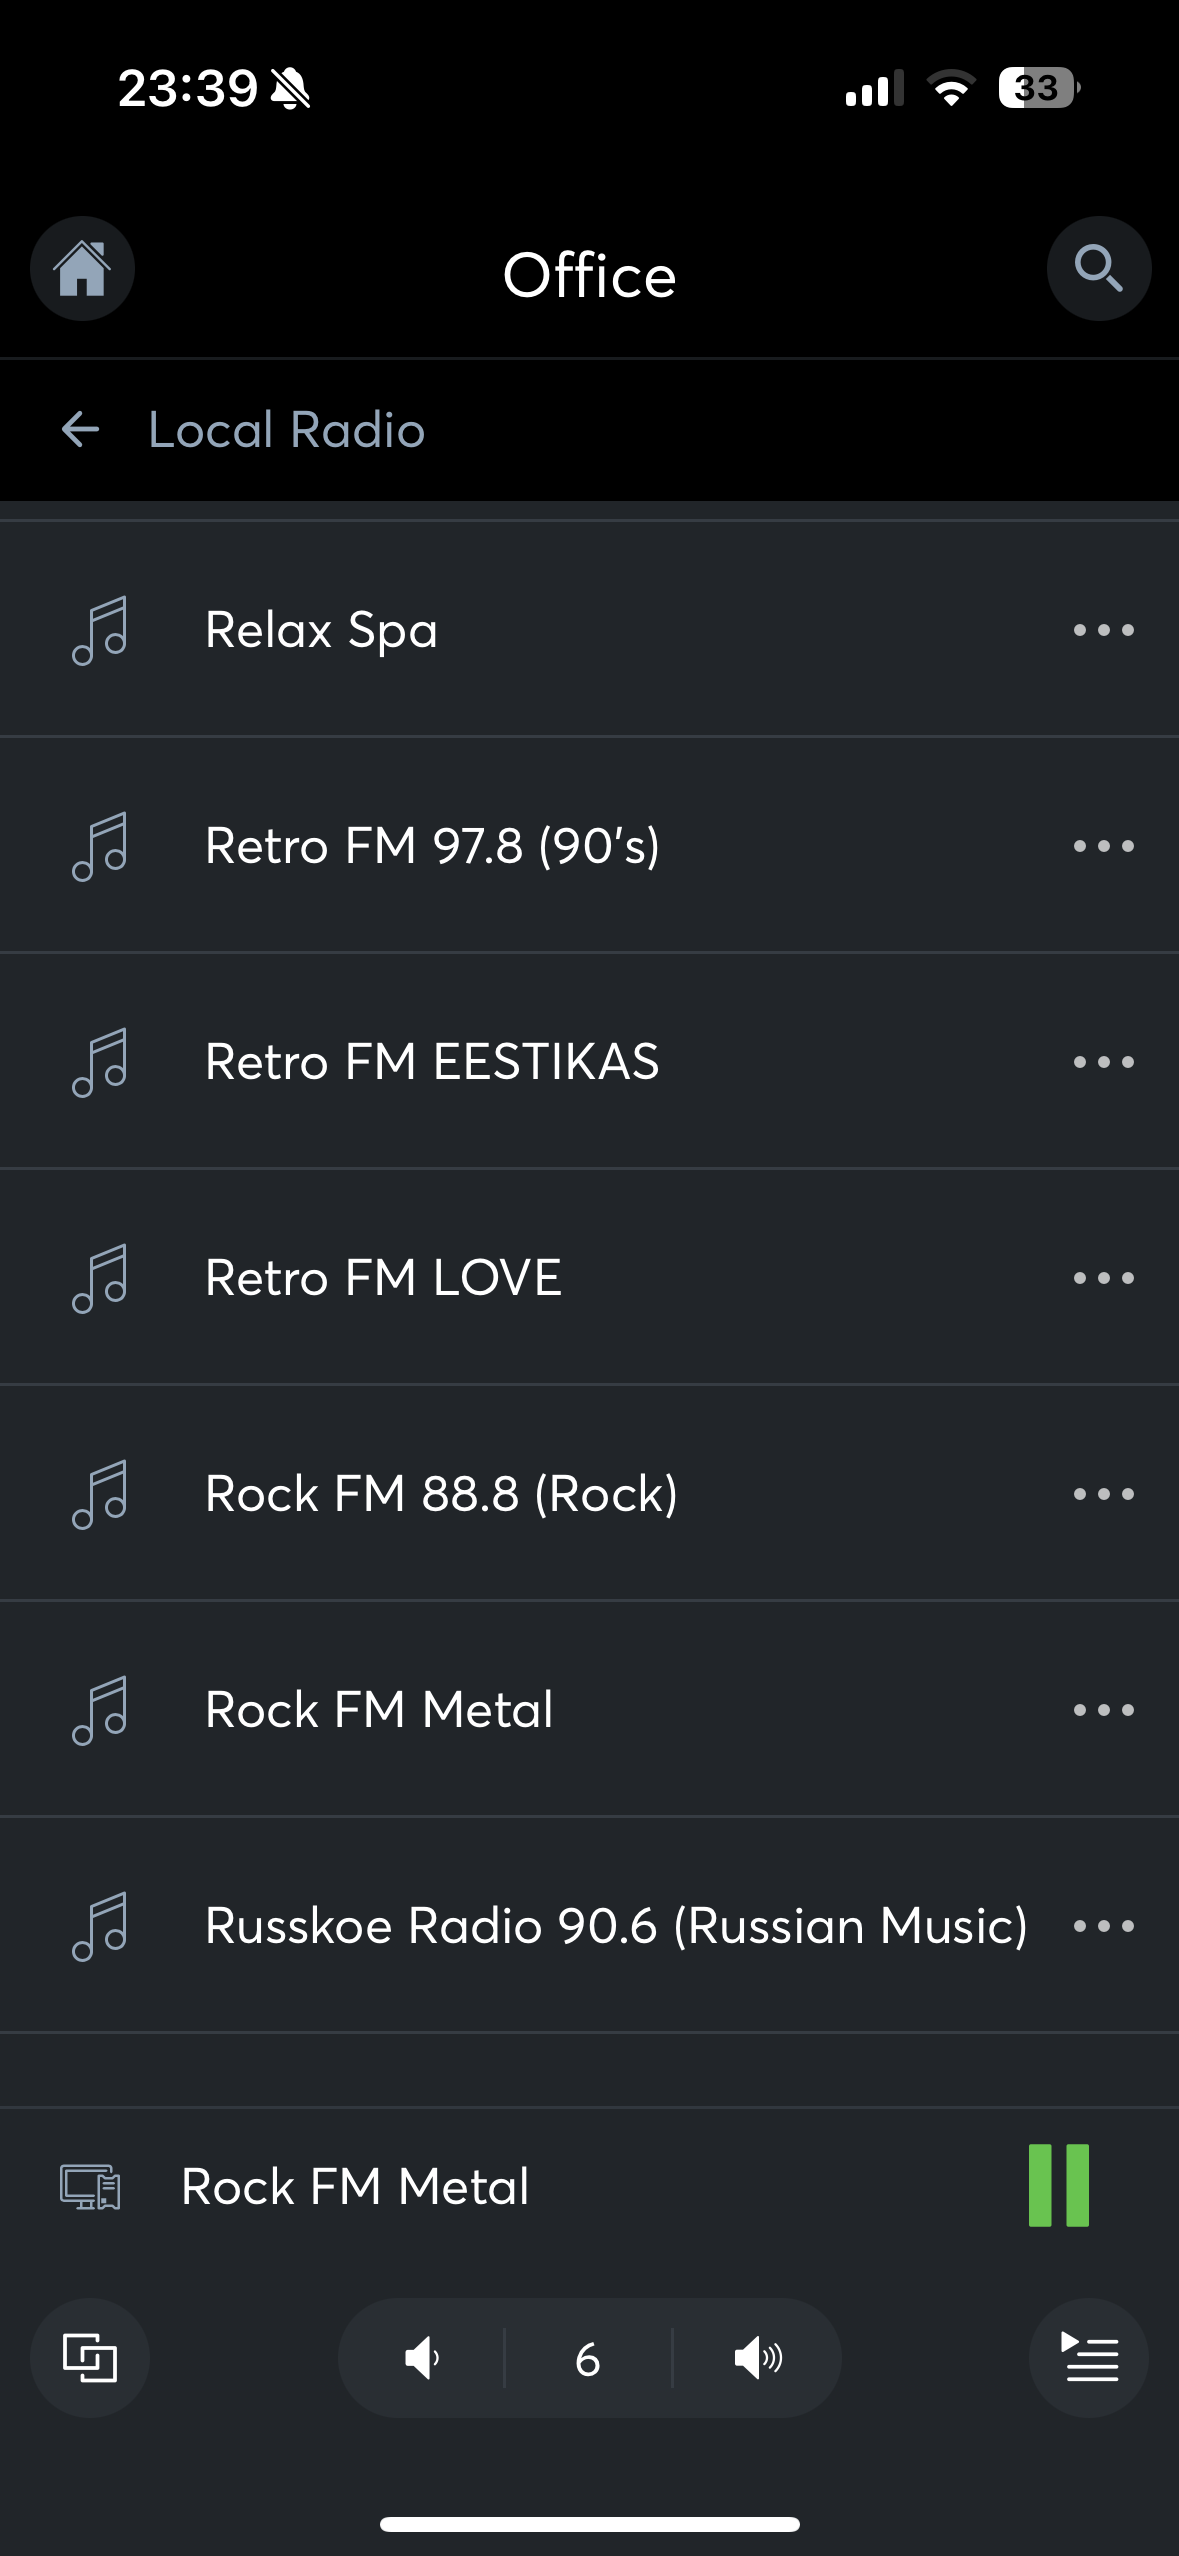Viewport: 1179px width, 2556px height.
Task: Play the Retro FM 97.8 (90's) station
Action: click(x=432, y=846)
